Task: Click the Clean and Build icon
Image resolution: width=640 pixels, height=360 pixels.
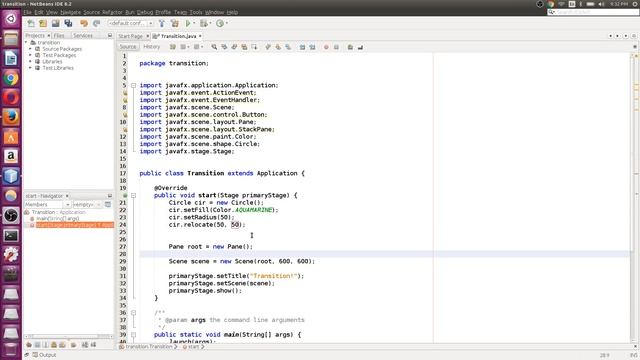Action: click(x=175, y=23)
